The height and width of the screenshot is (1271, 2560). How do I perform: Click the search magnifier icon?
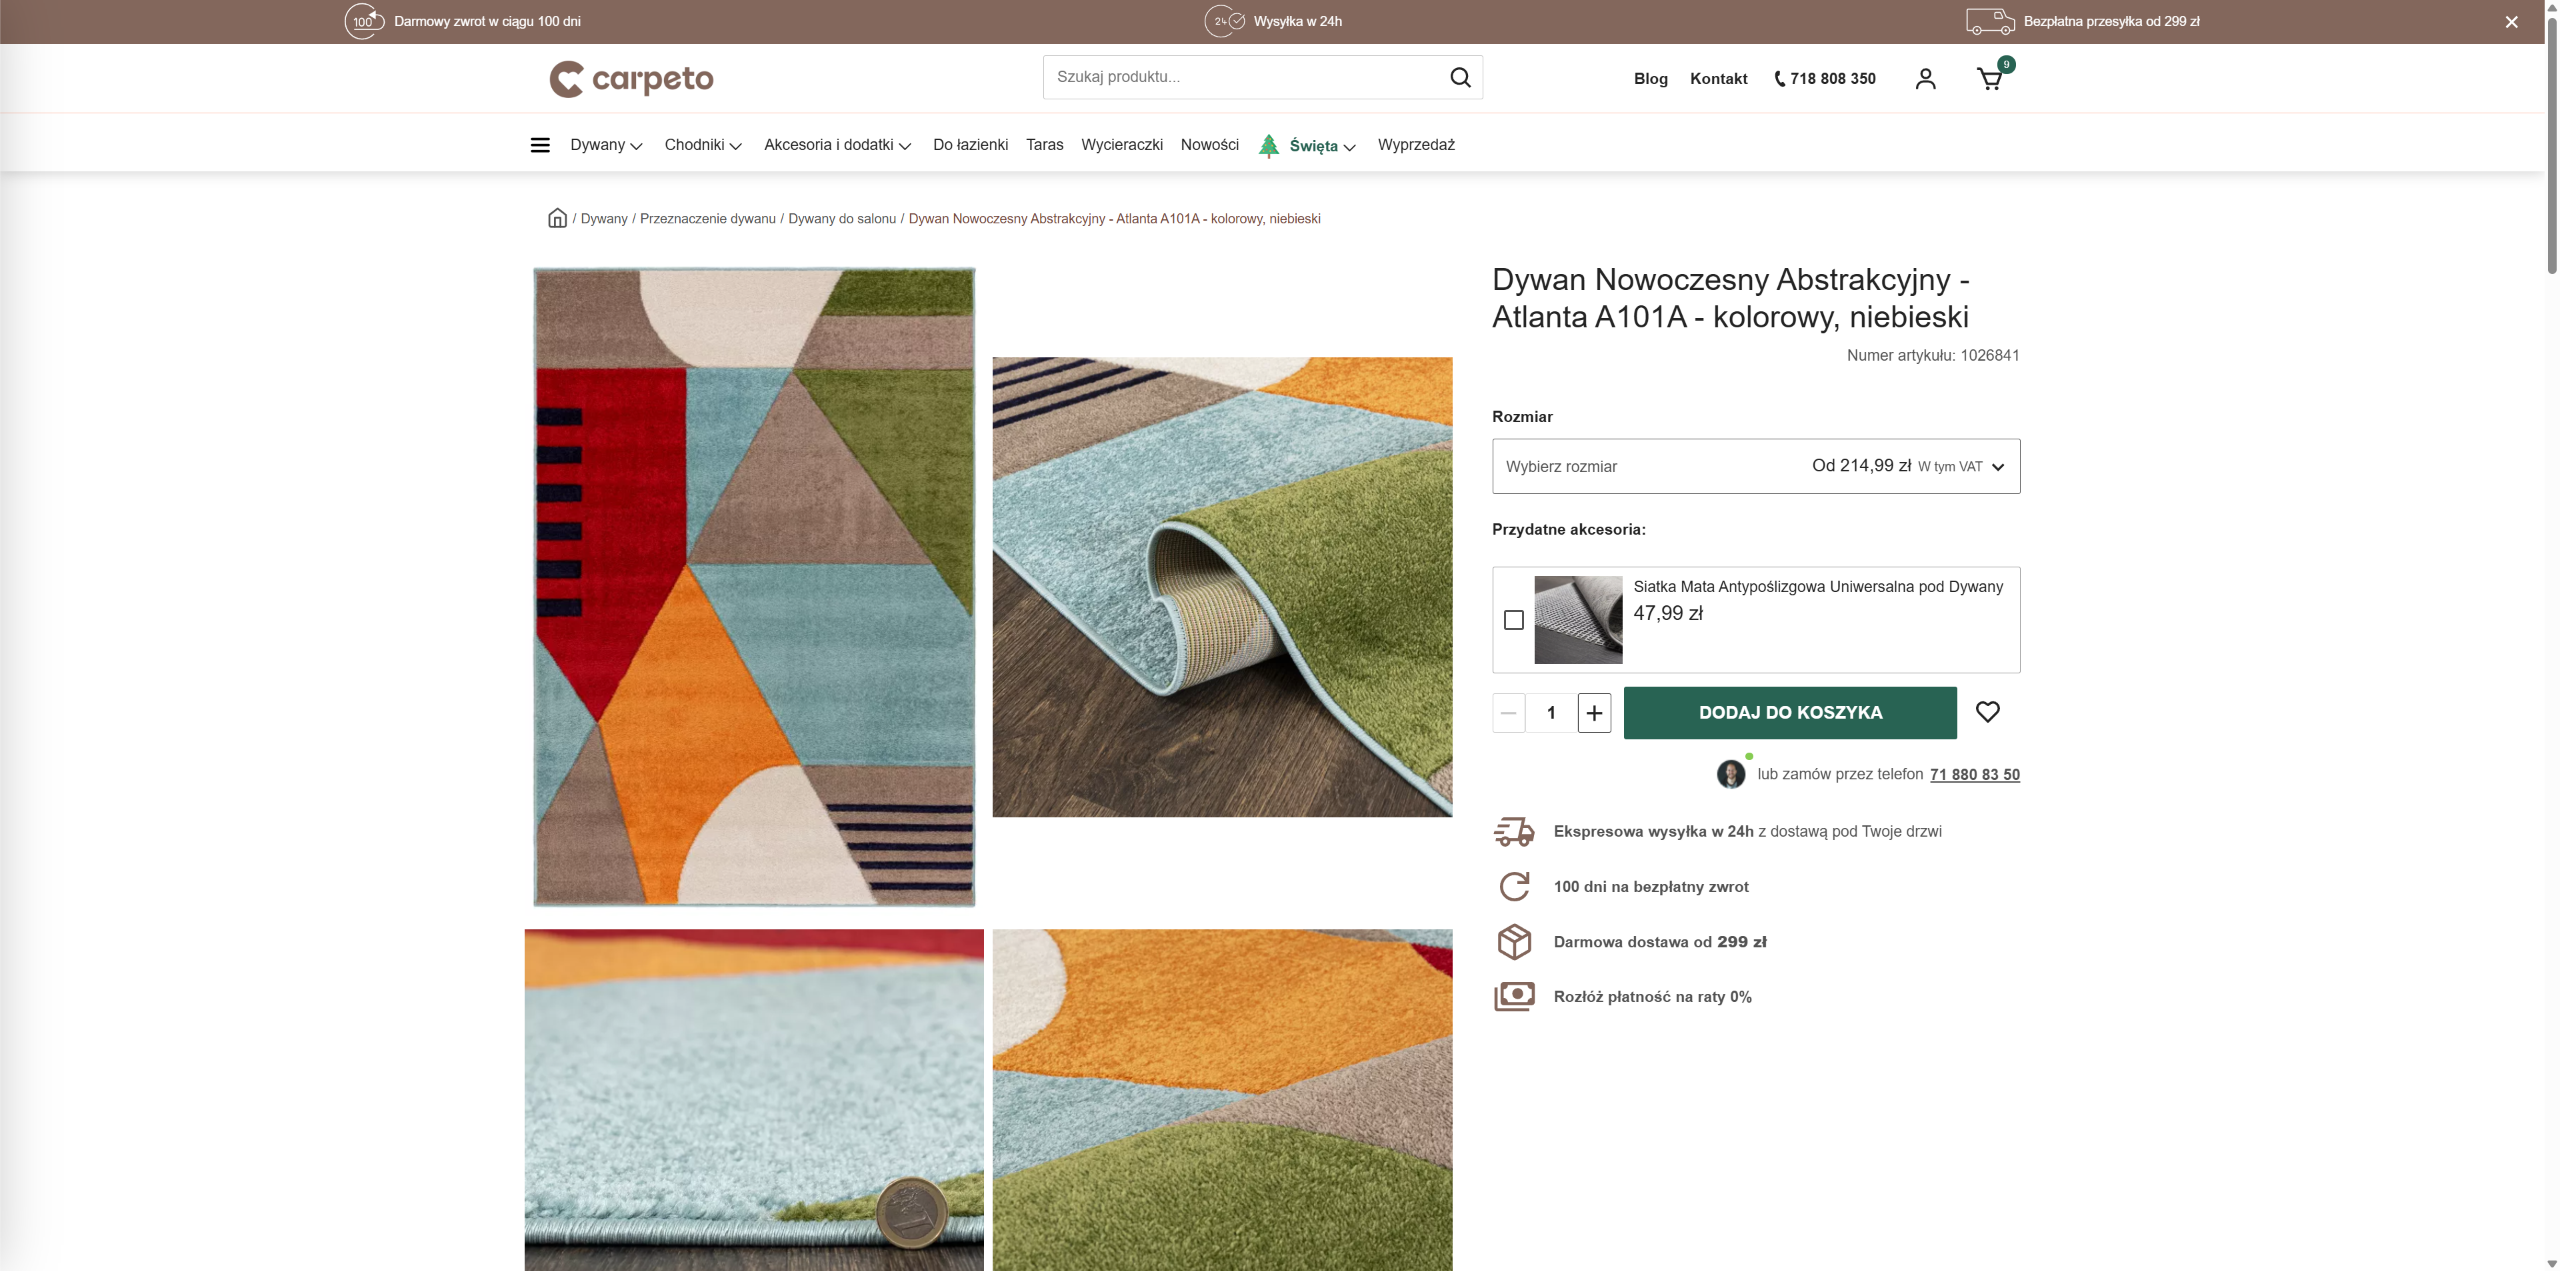(1460, 77)
